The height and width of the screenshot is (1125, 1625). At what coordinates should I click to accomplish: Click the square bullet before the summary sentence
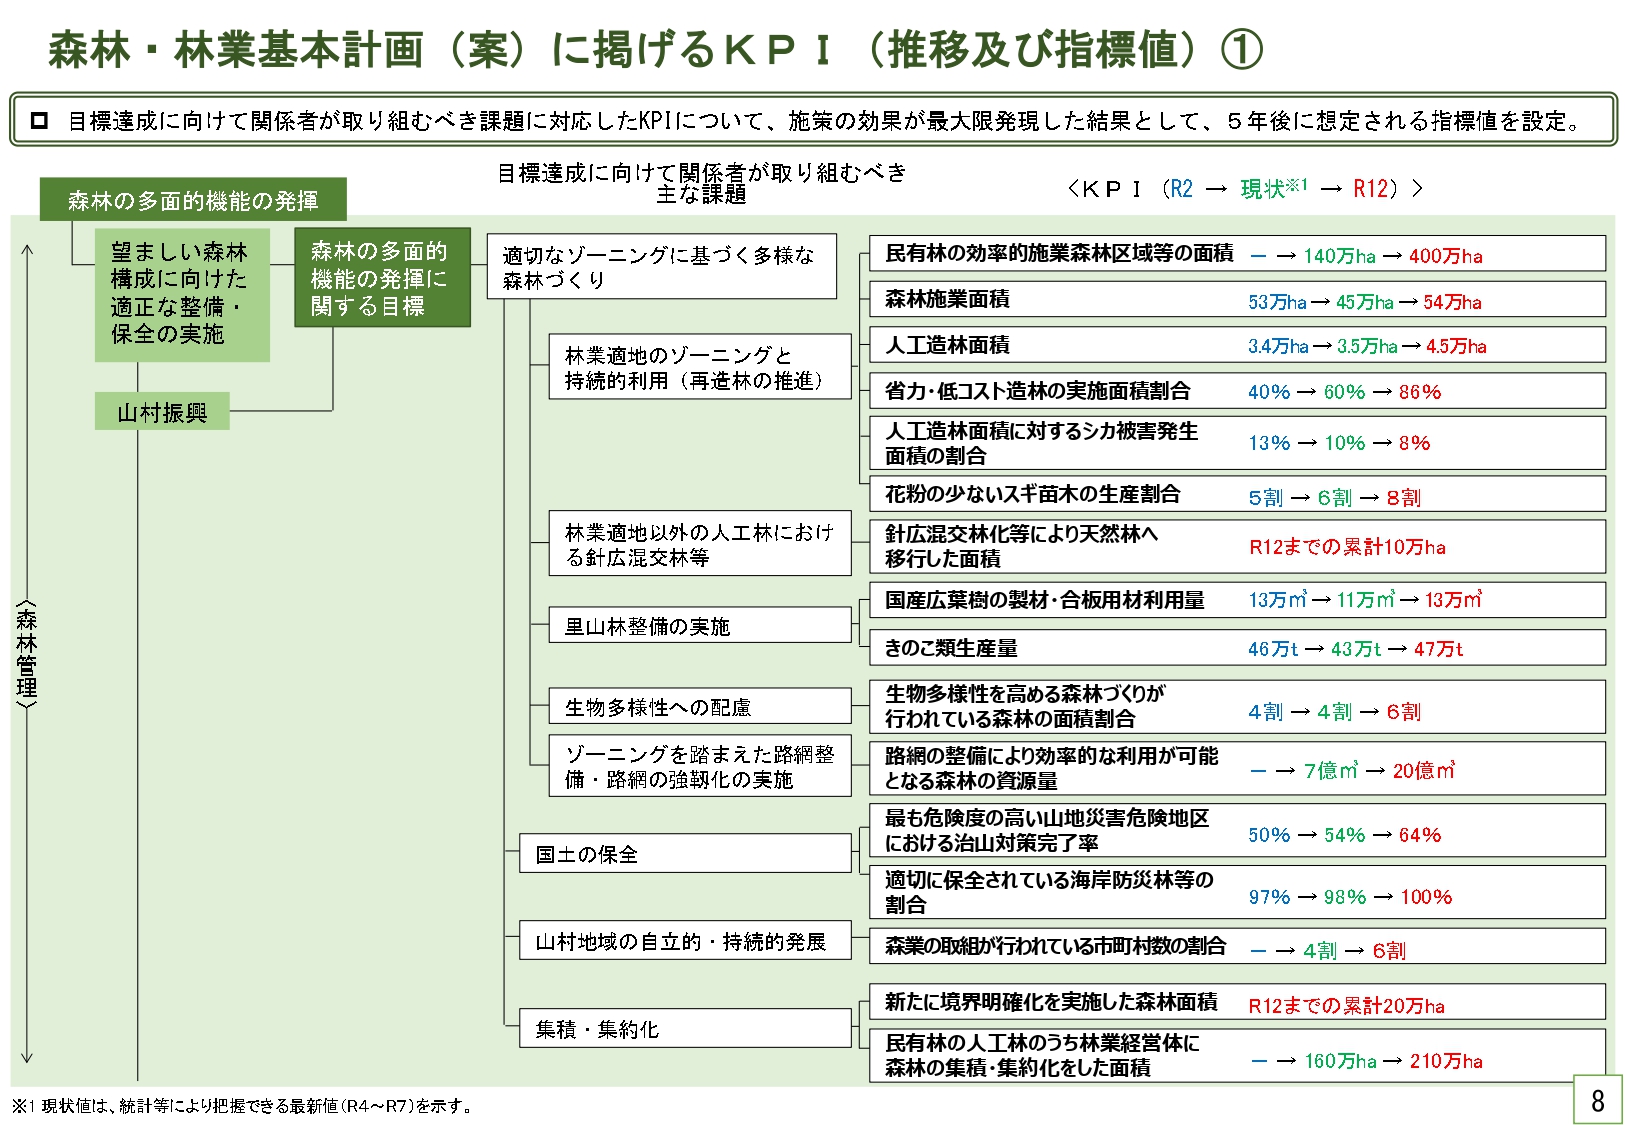click(39, 121)
